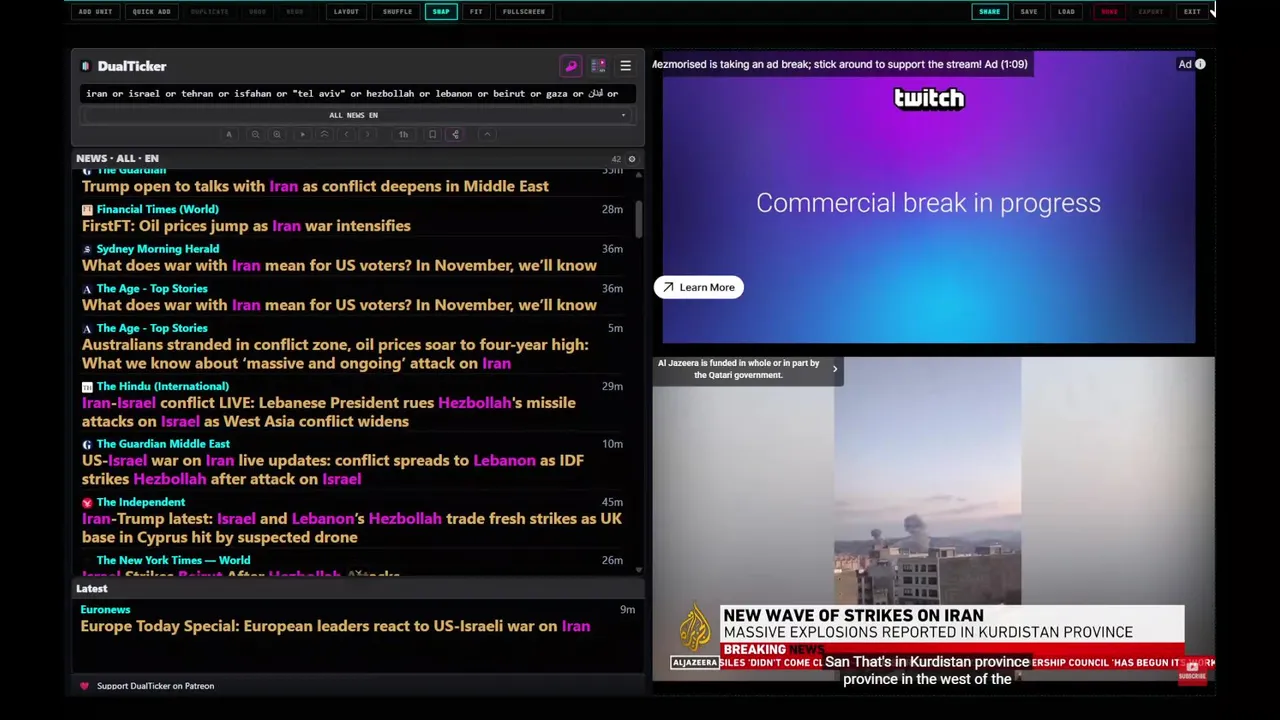Click the Layout toolbar button
Screen dimensions: 1280x720
[346, 12]
